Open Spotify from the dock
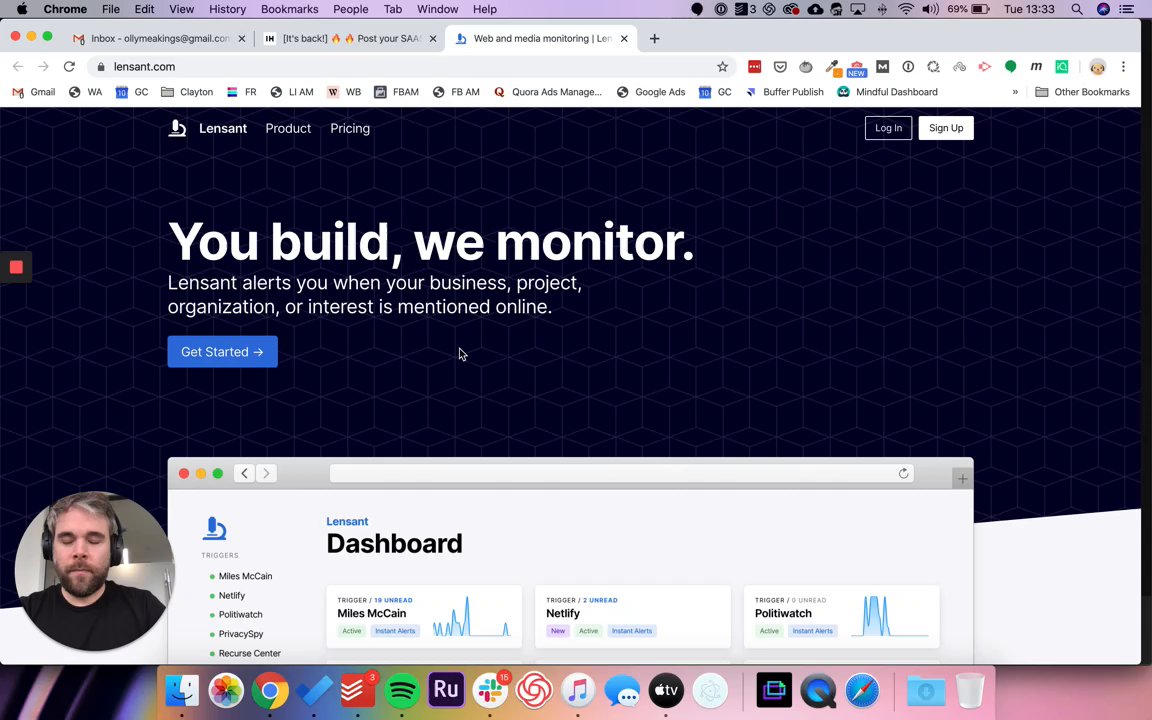 pos(402,690)
